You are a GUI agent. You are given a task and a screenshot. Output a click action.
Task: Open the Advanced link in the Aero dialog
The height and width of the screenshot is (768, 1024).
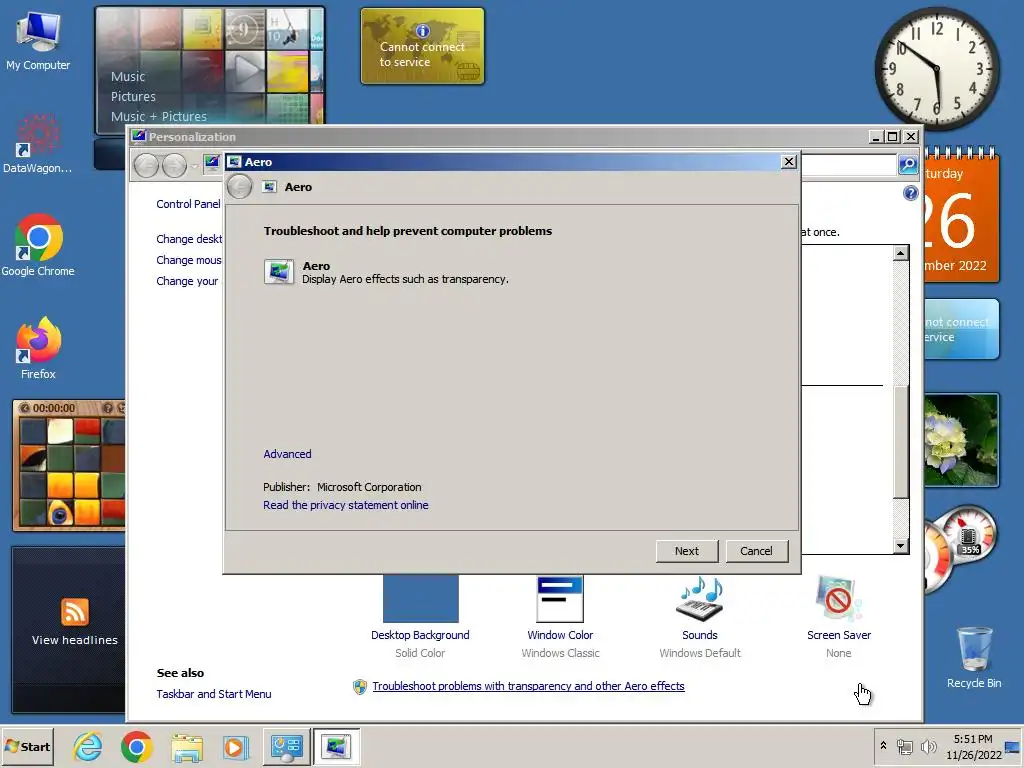pos(287,454)
